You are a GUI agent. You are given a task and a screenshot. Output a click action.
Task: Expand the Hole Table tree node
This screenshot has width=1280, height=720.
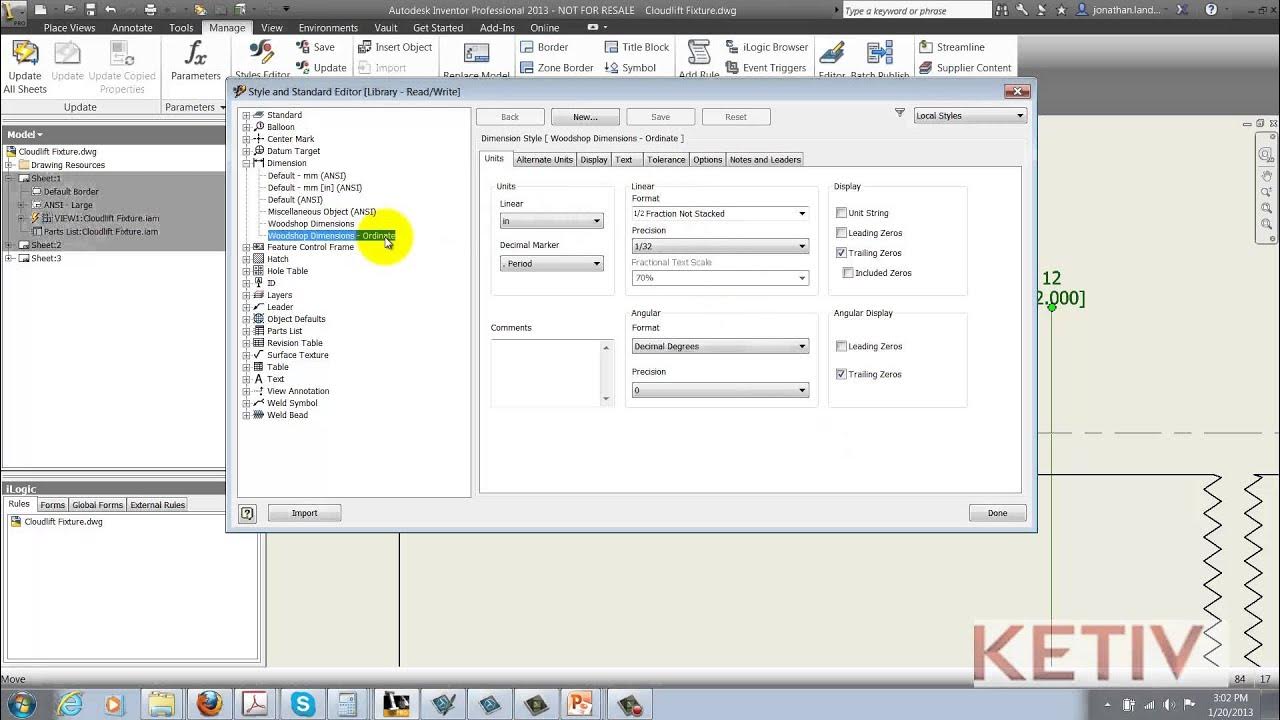point(246,271)
